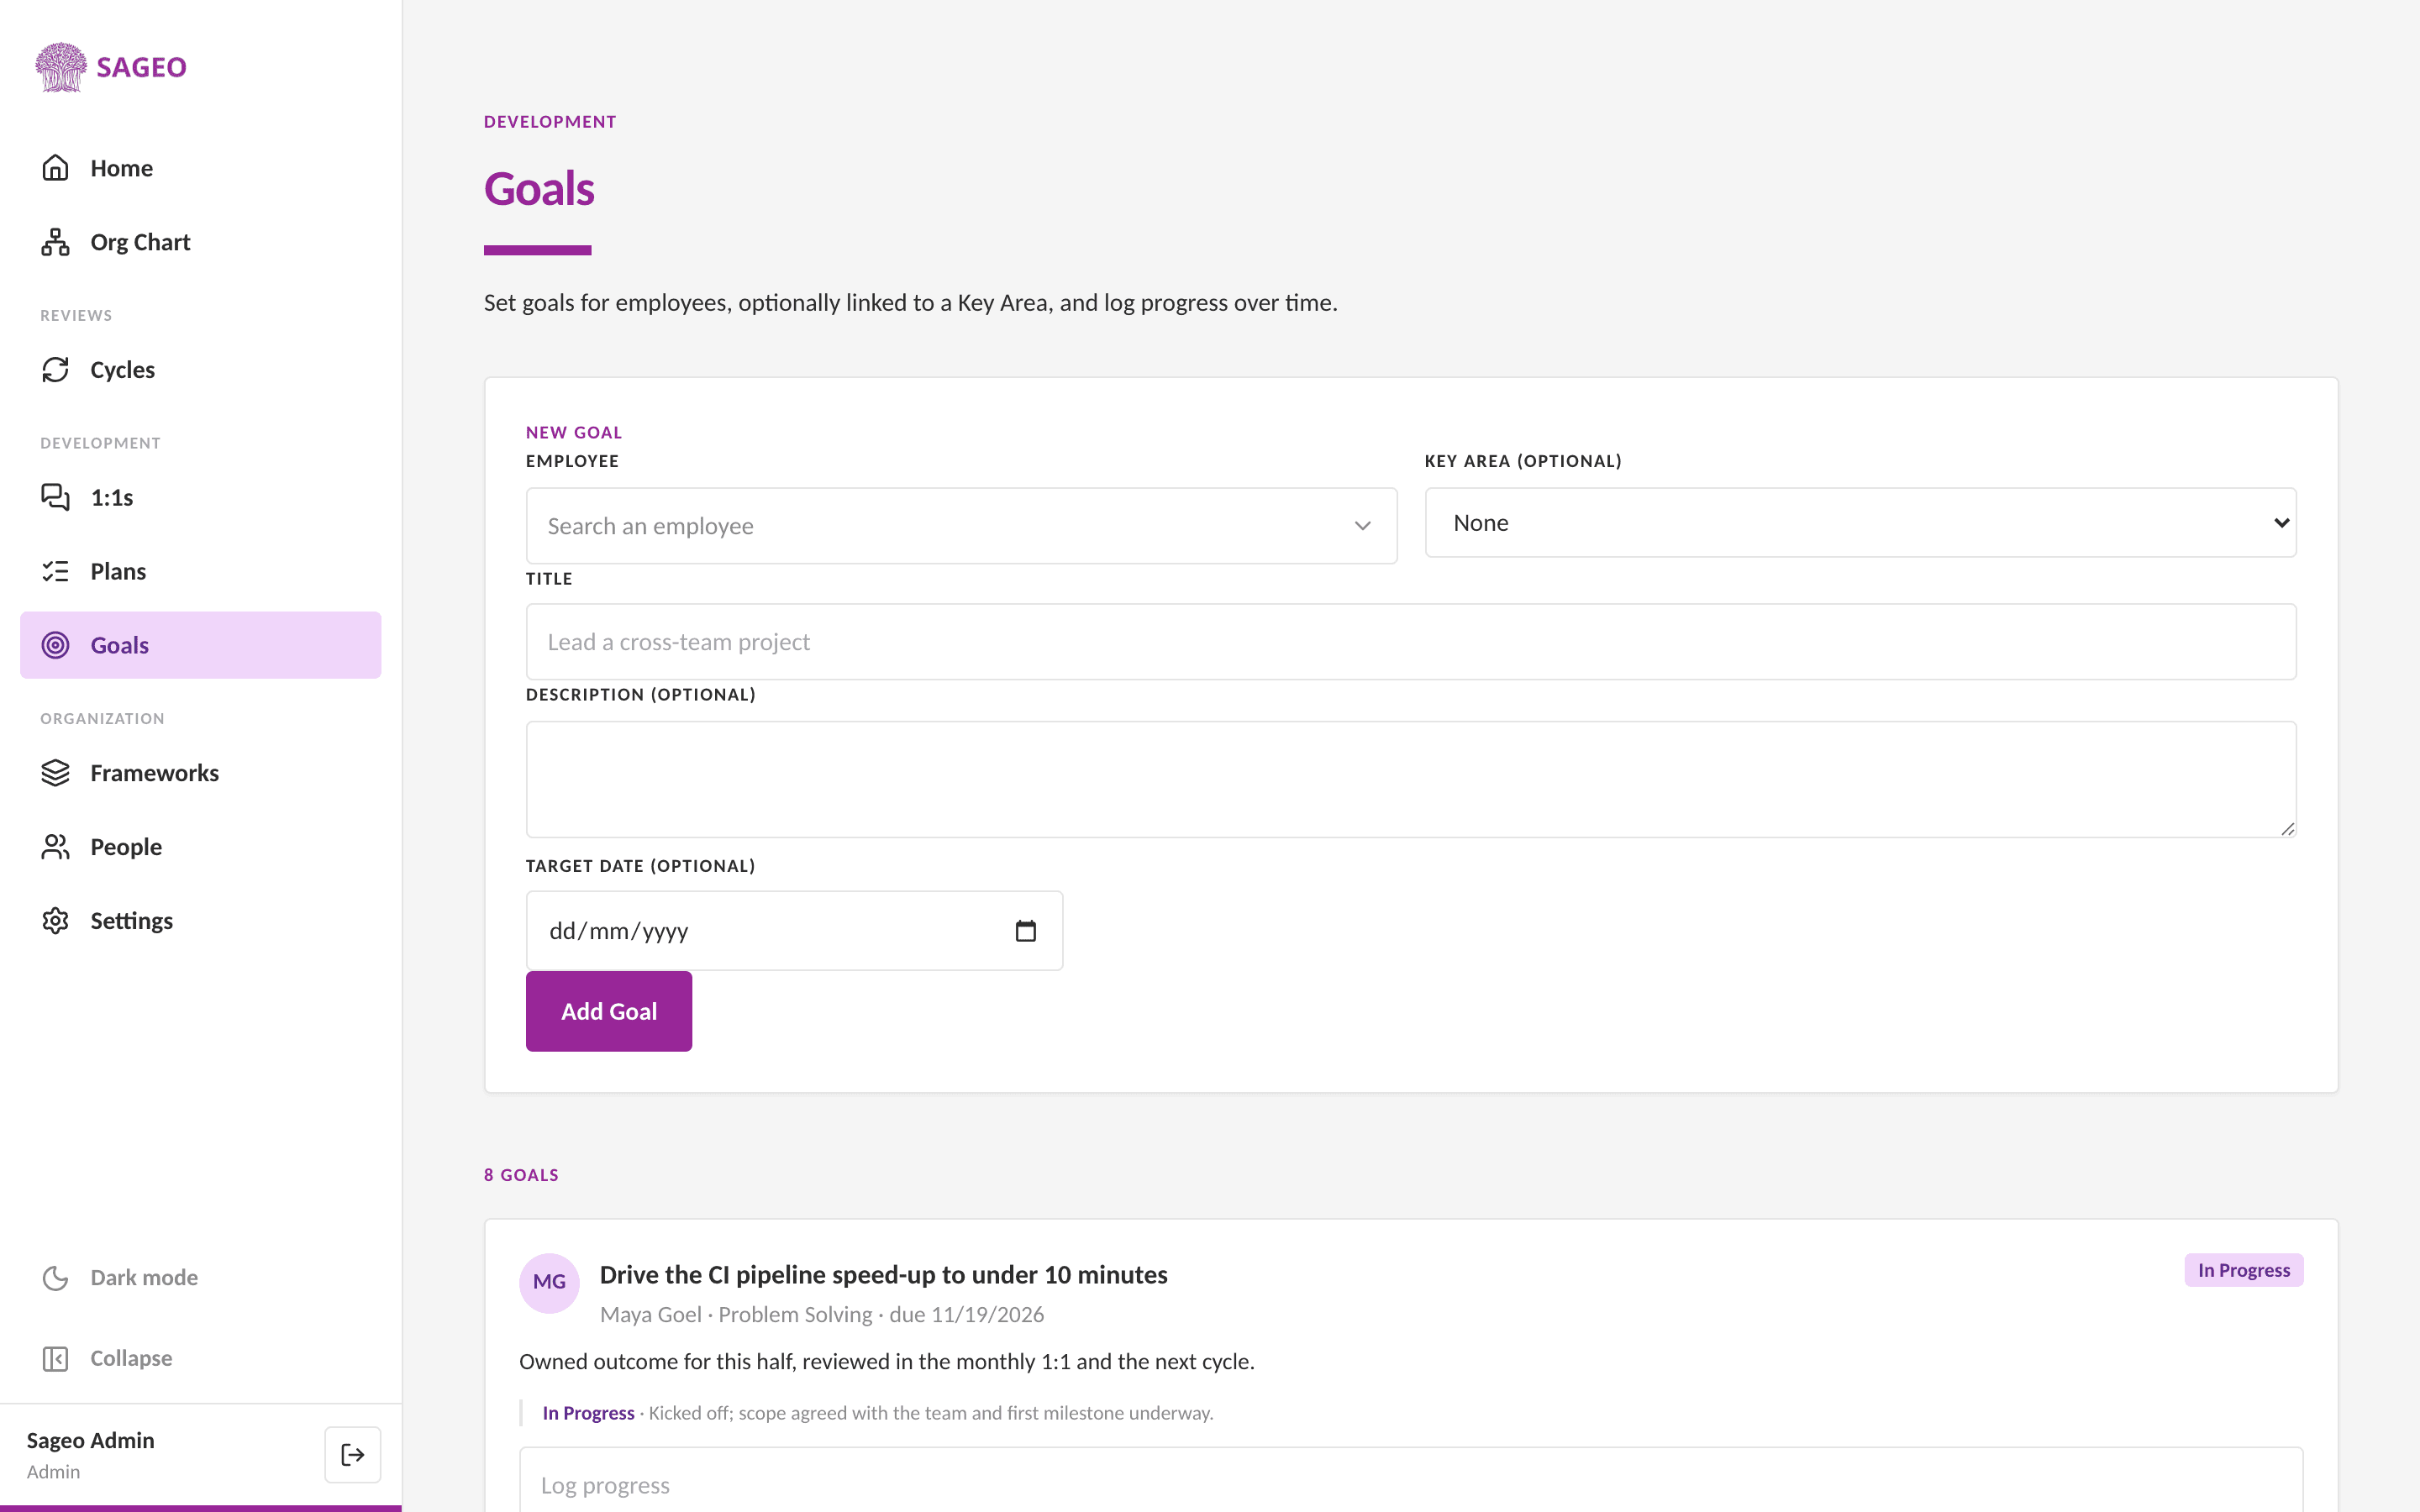The width and height of the screenshot is (2420, 1512).
Task: Open the target date calendar picker
Action: [1025, 931]
